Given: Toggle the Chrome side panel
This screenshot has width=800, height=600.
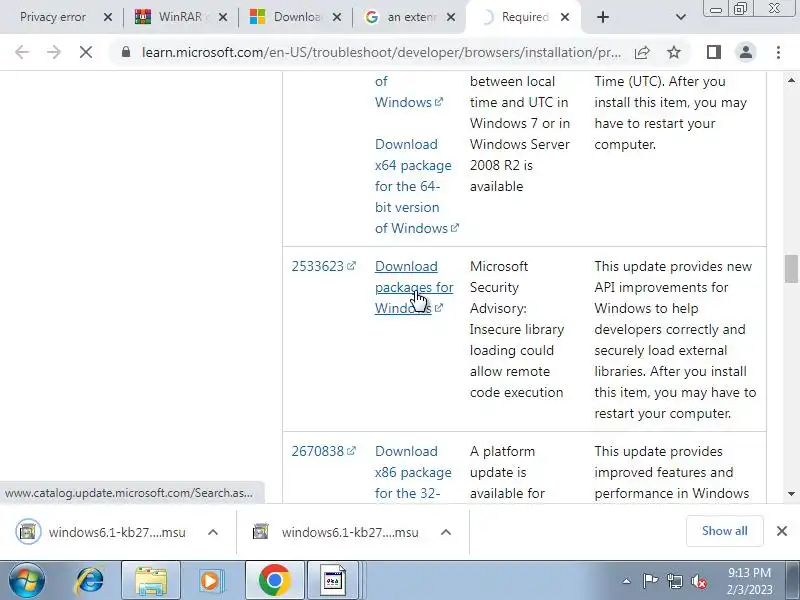Looking at the screenshot, I should tap(714, 52).
